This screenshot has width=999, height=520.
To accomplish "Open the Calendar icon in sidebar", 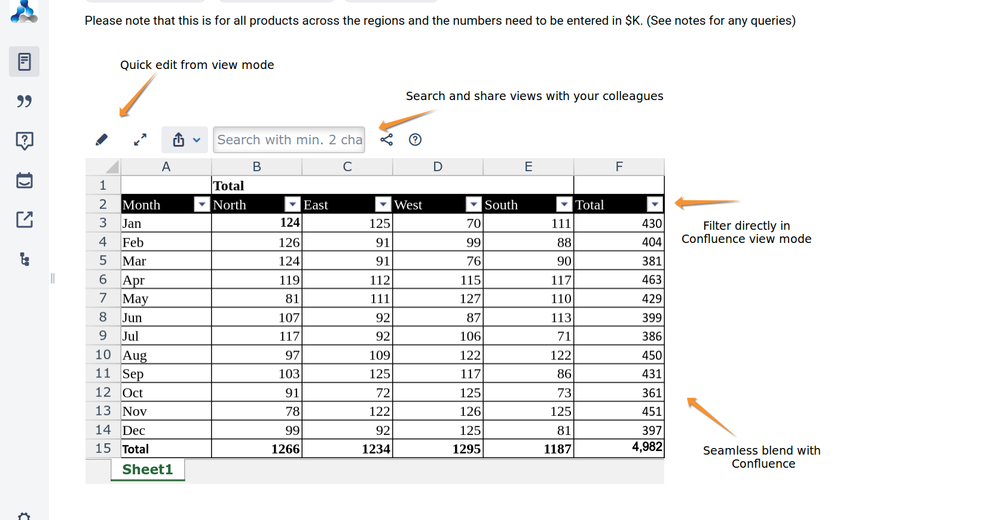I will 24,180.
